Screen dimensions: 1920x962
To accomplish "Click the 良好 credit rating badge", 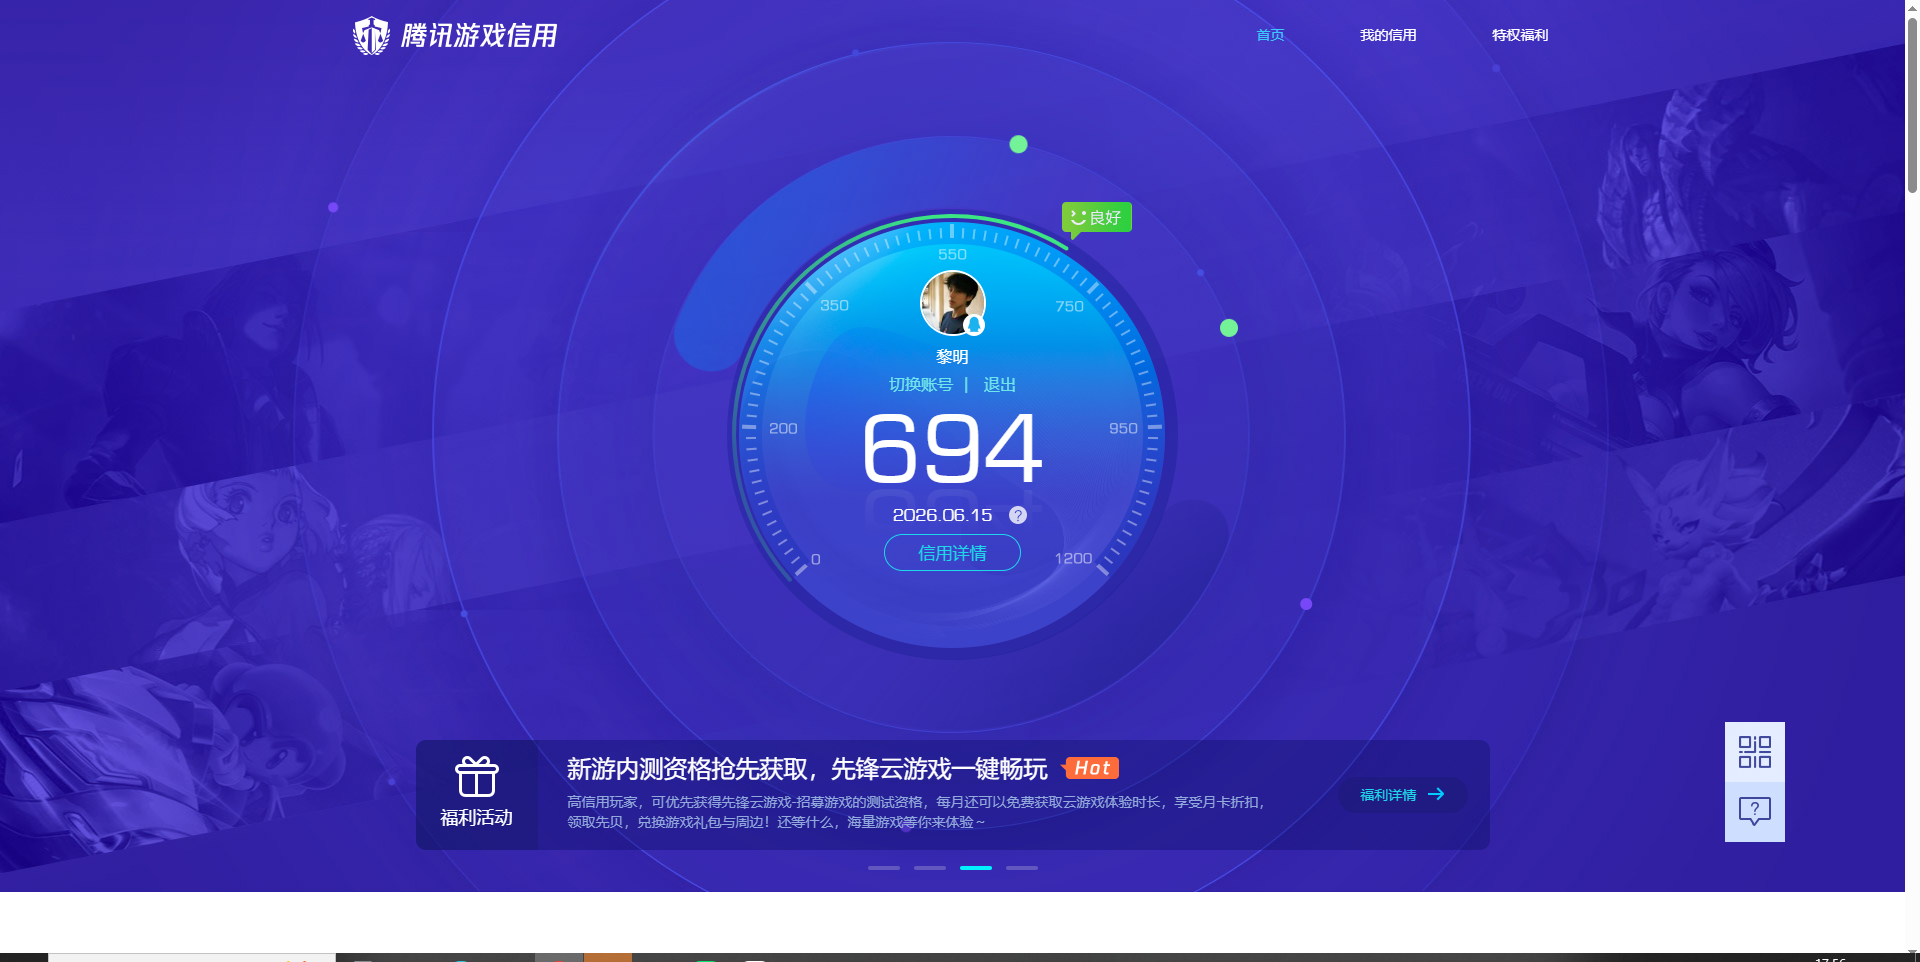I will coord(1097,217).
